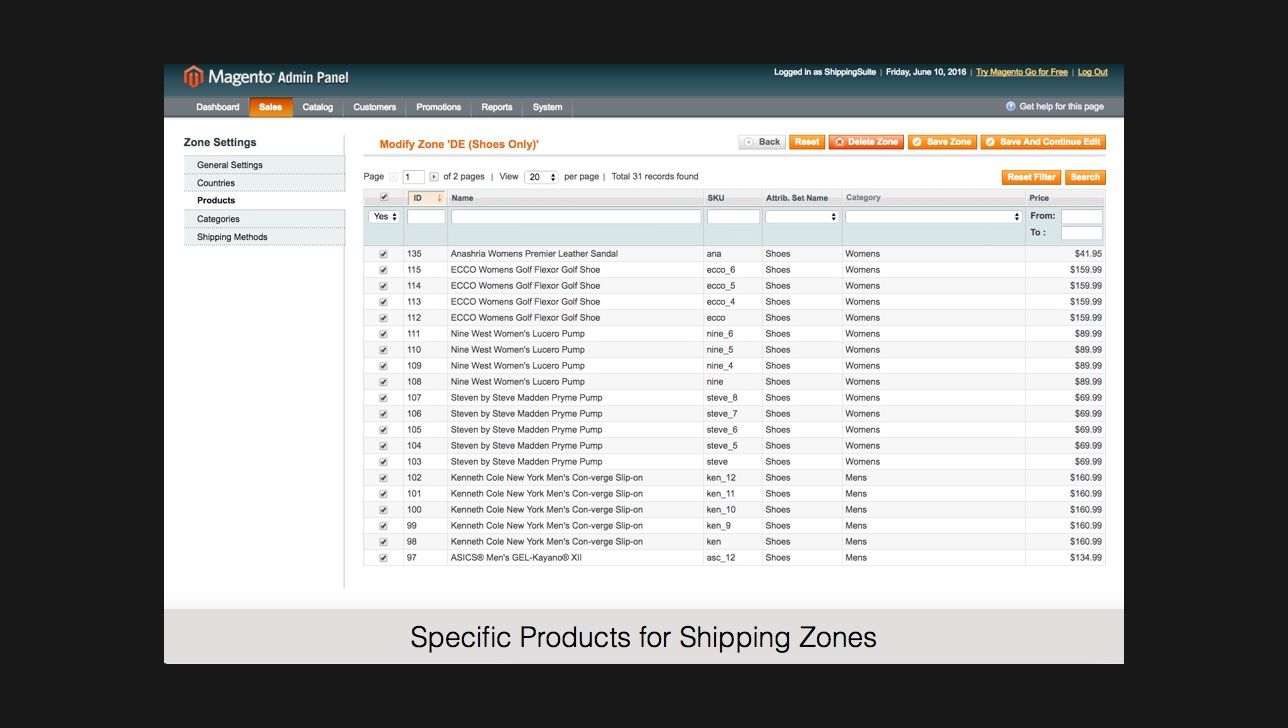1288x728 pixels.
Task: Click the Get help for this page icon
Action: point(1011,107)
